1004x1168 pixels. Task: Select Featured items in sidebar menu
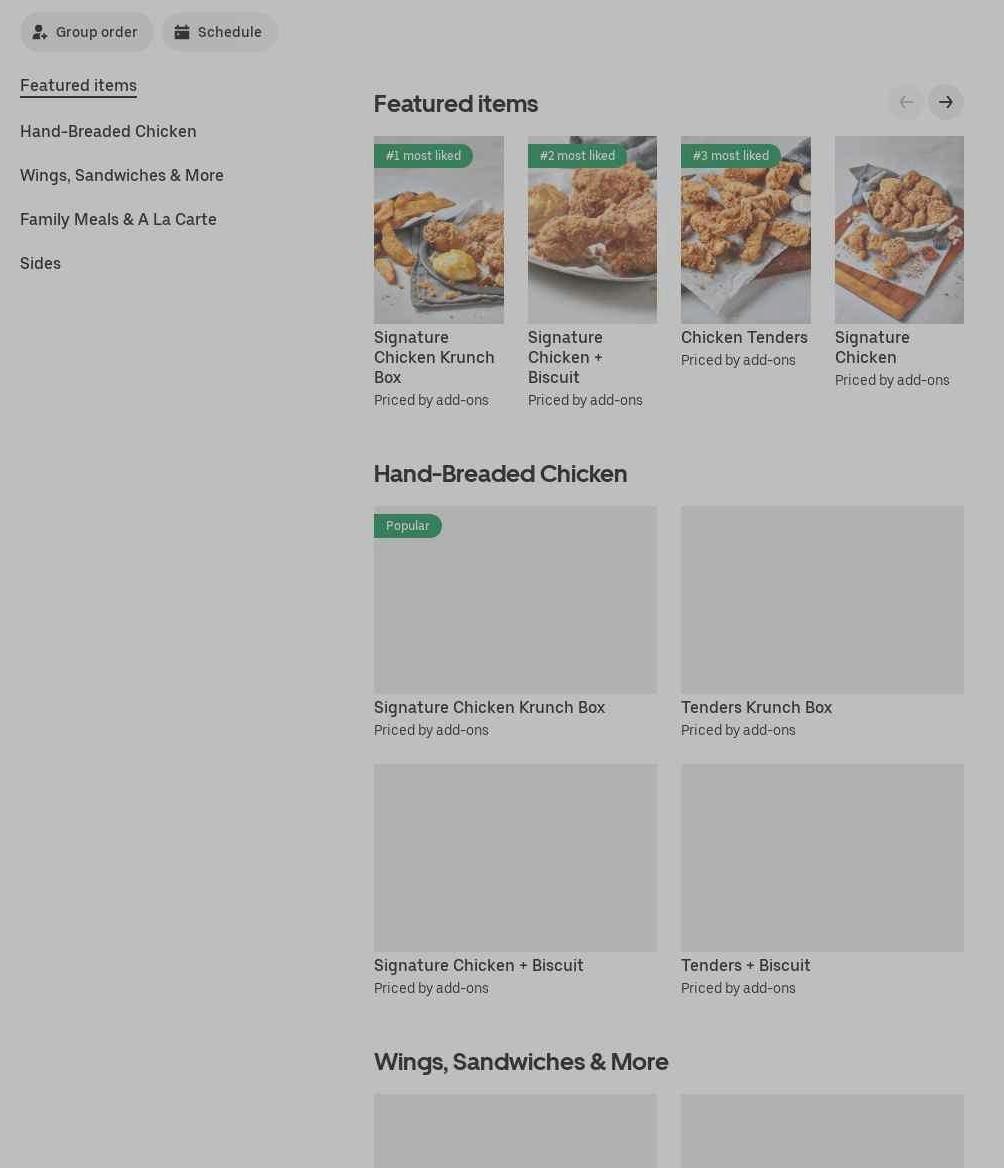(78, 86)
